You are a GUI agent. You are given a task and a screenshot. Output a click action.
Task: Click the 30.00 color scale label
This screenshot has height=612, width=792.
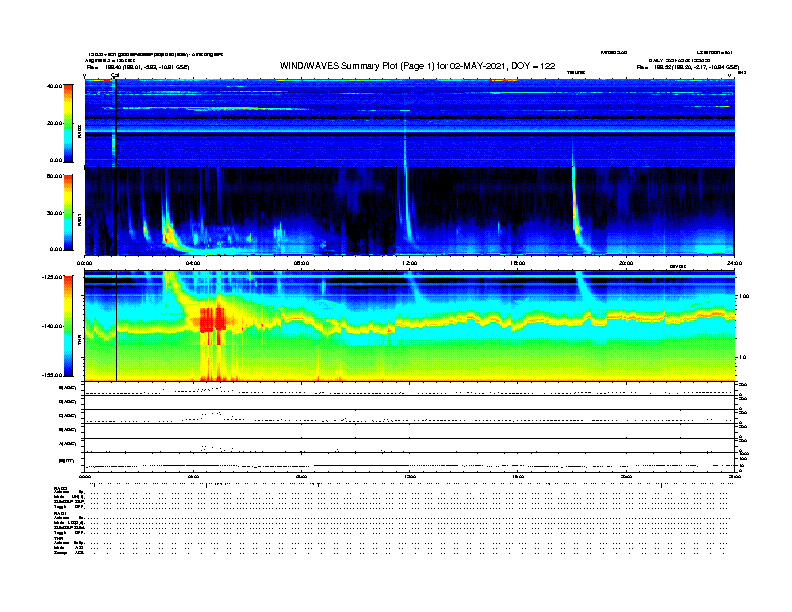coord(54,213)
